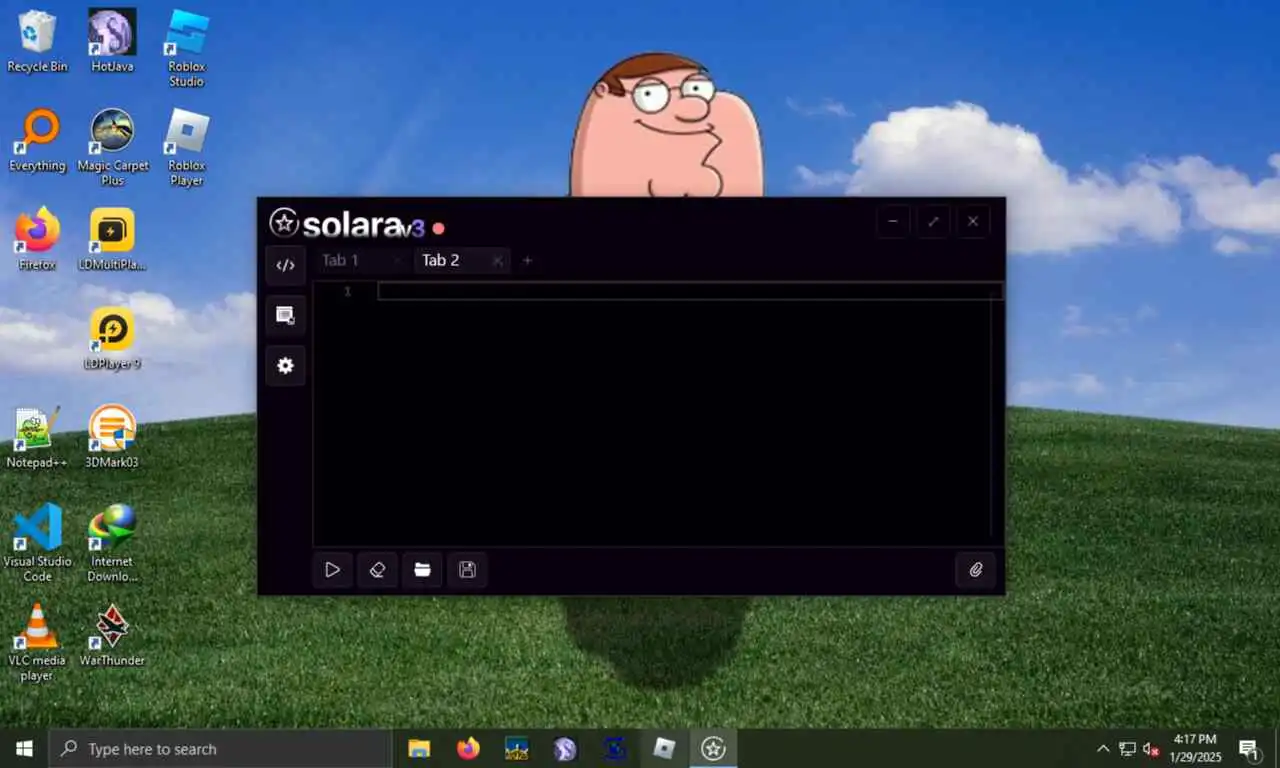Open the network status tray icon
1280x768 pixels.
click(x=1127, y=748)
